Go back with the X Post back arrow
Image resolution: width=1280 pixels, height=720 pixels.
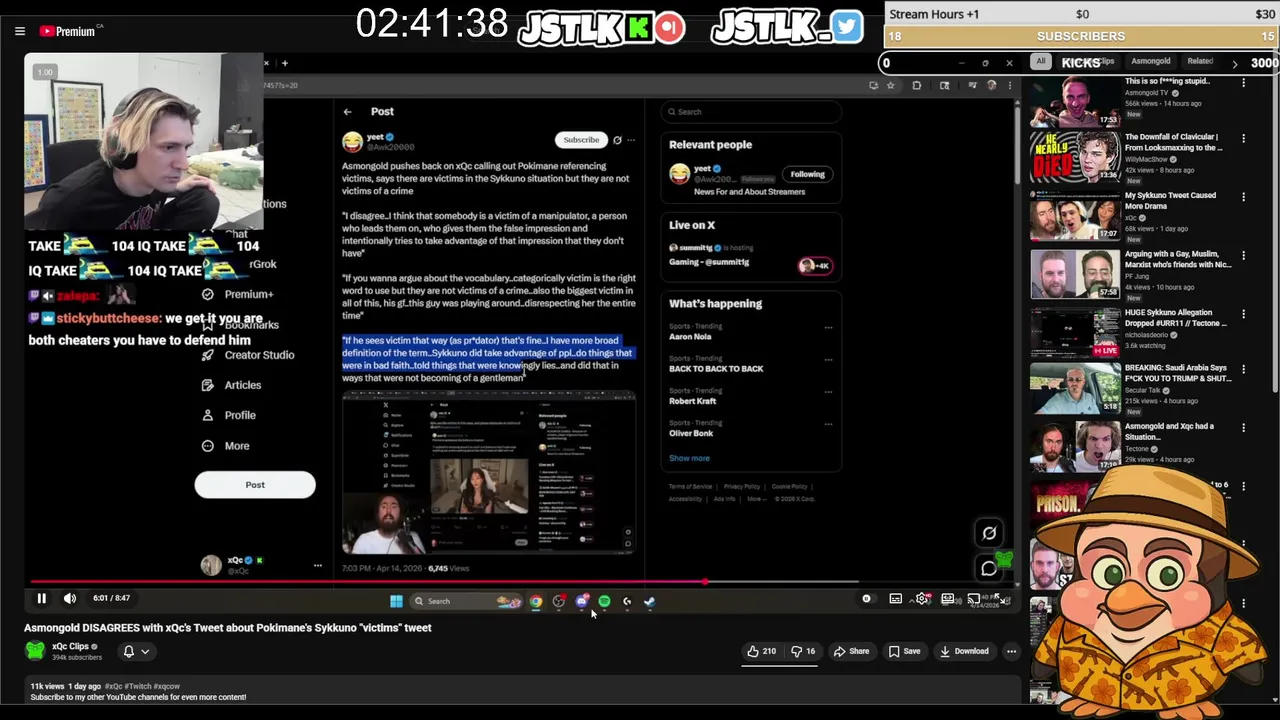tap(347, 112)
